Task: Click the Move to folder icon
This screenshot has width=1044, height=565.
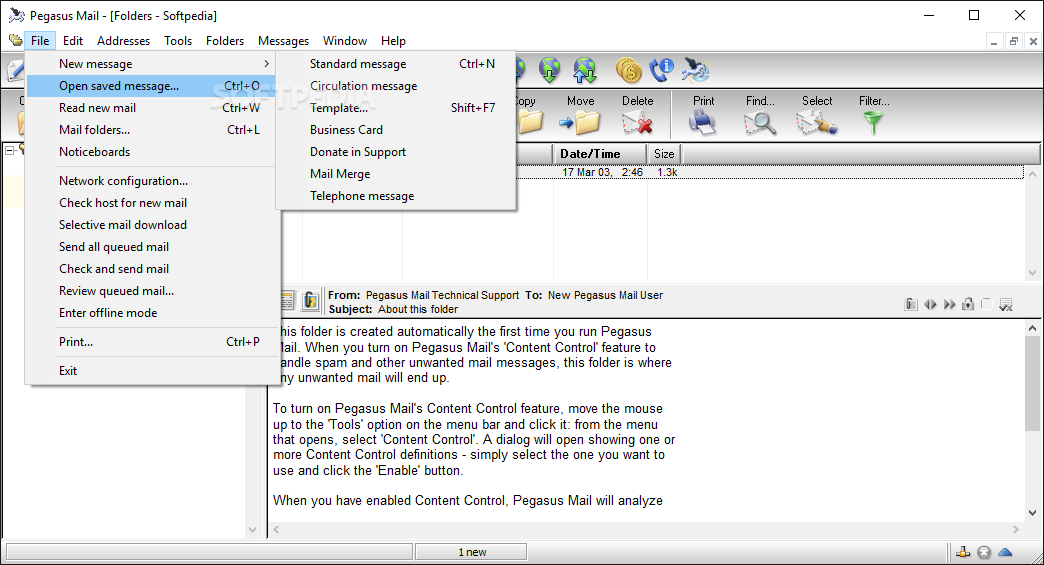Action: pos(580,123)
